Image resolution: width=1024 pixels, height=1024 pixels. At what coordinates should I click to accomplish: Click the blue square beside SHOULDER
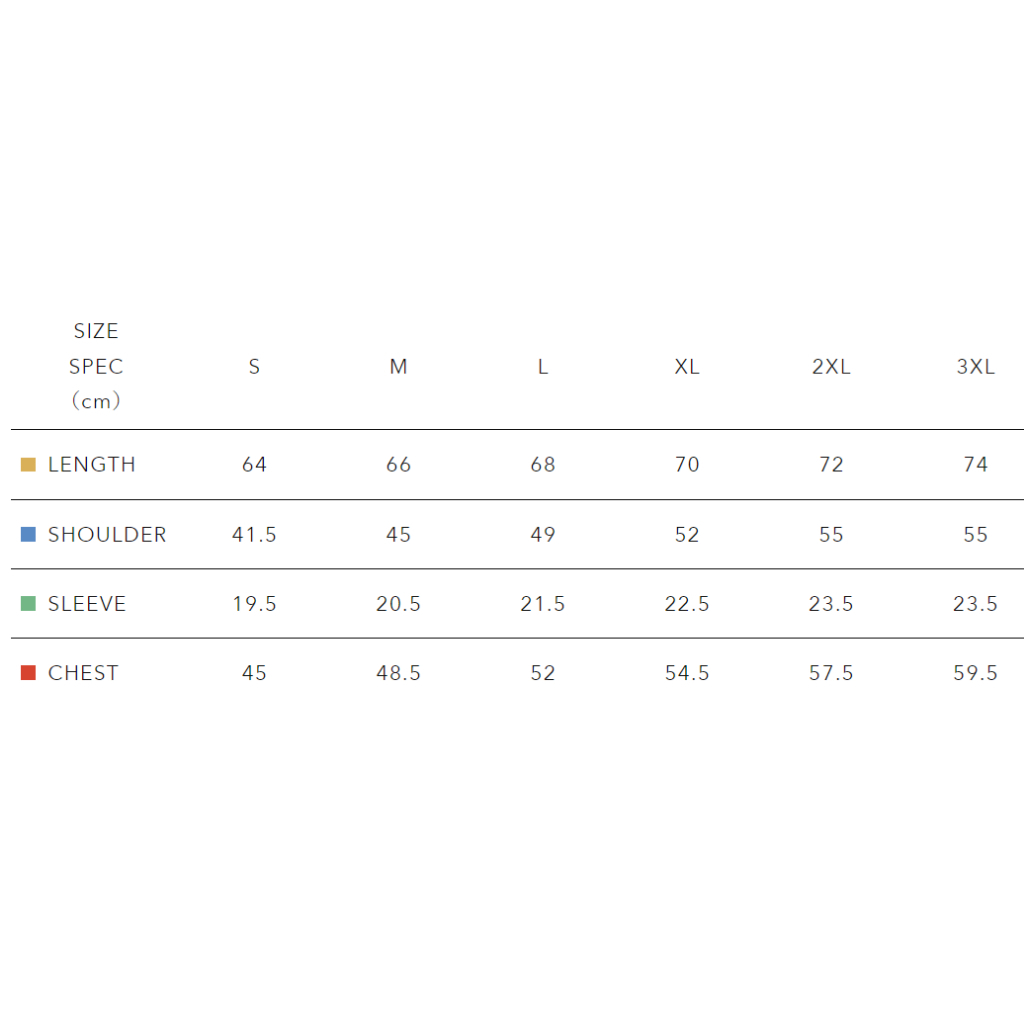point(28,534)
